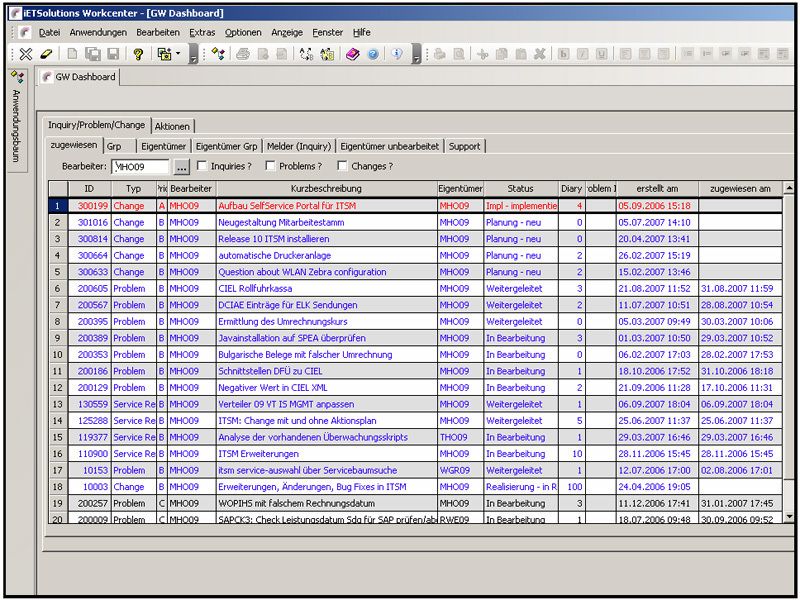Switch to the Eigentümer unbearbeitet tab
Screen dimensions: 800x600
[389, 146]
